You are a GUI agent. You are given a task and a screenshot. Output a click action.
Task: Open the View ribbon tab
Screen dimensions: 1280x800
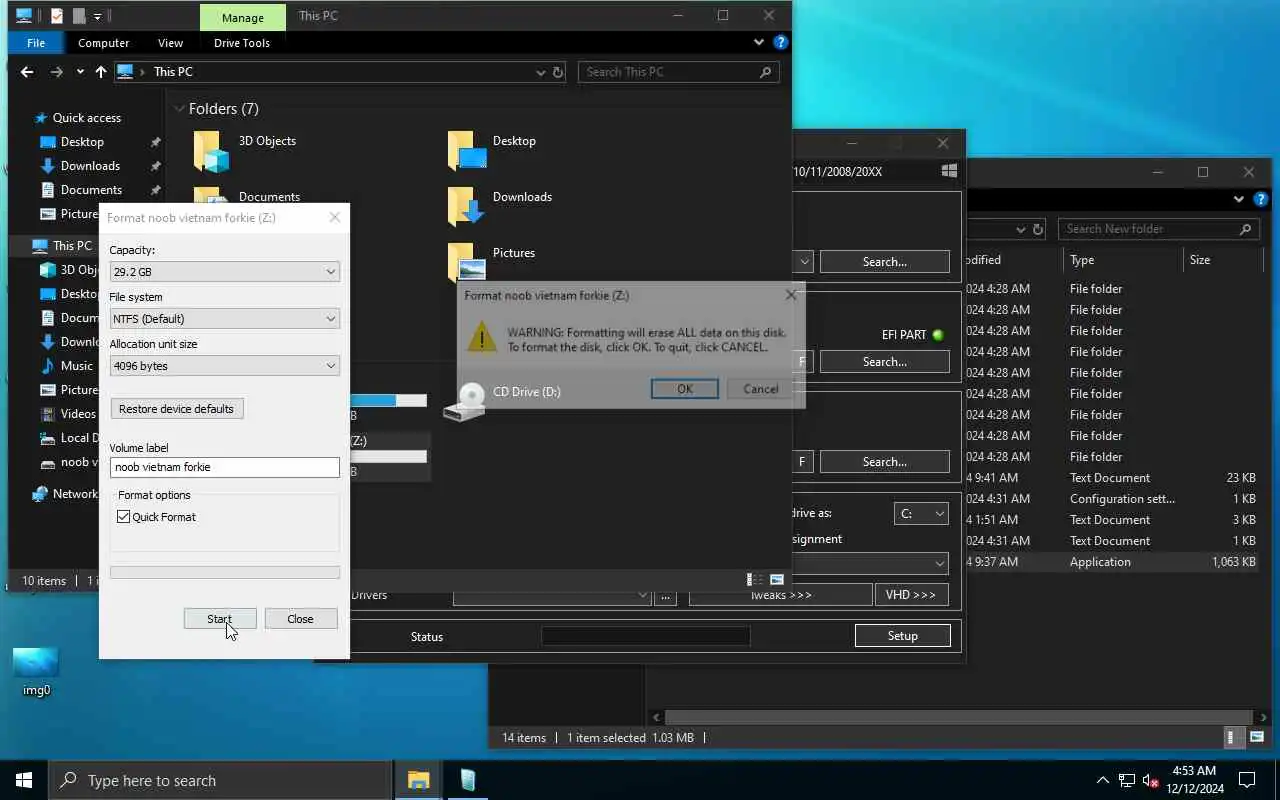tap(170, 43)
